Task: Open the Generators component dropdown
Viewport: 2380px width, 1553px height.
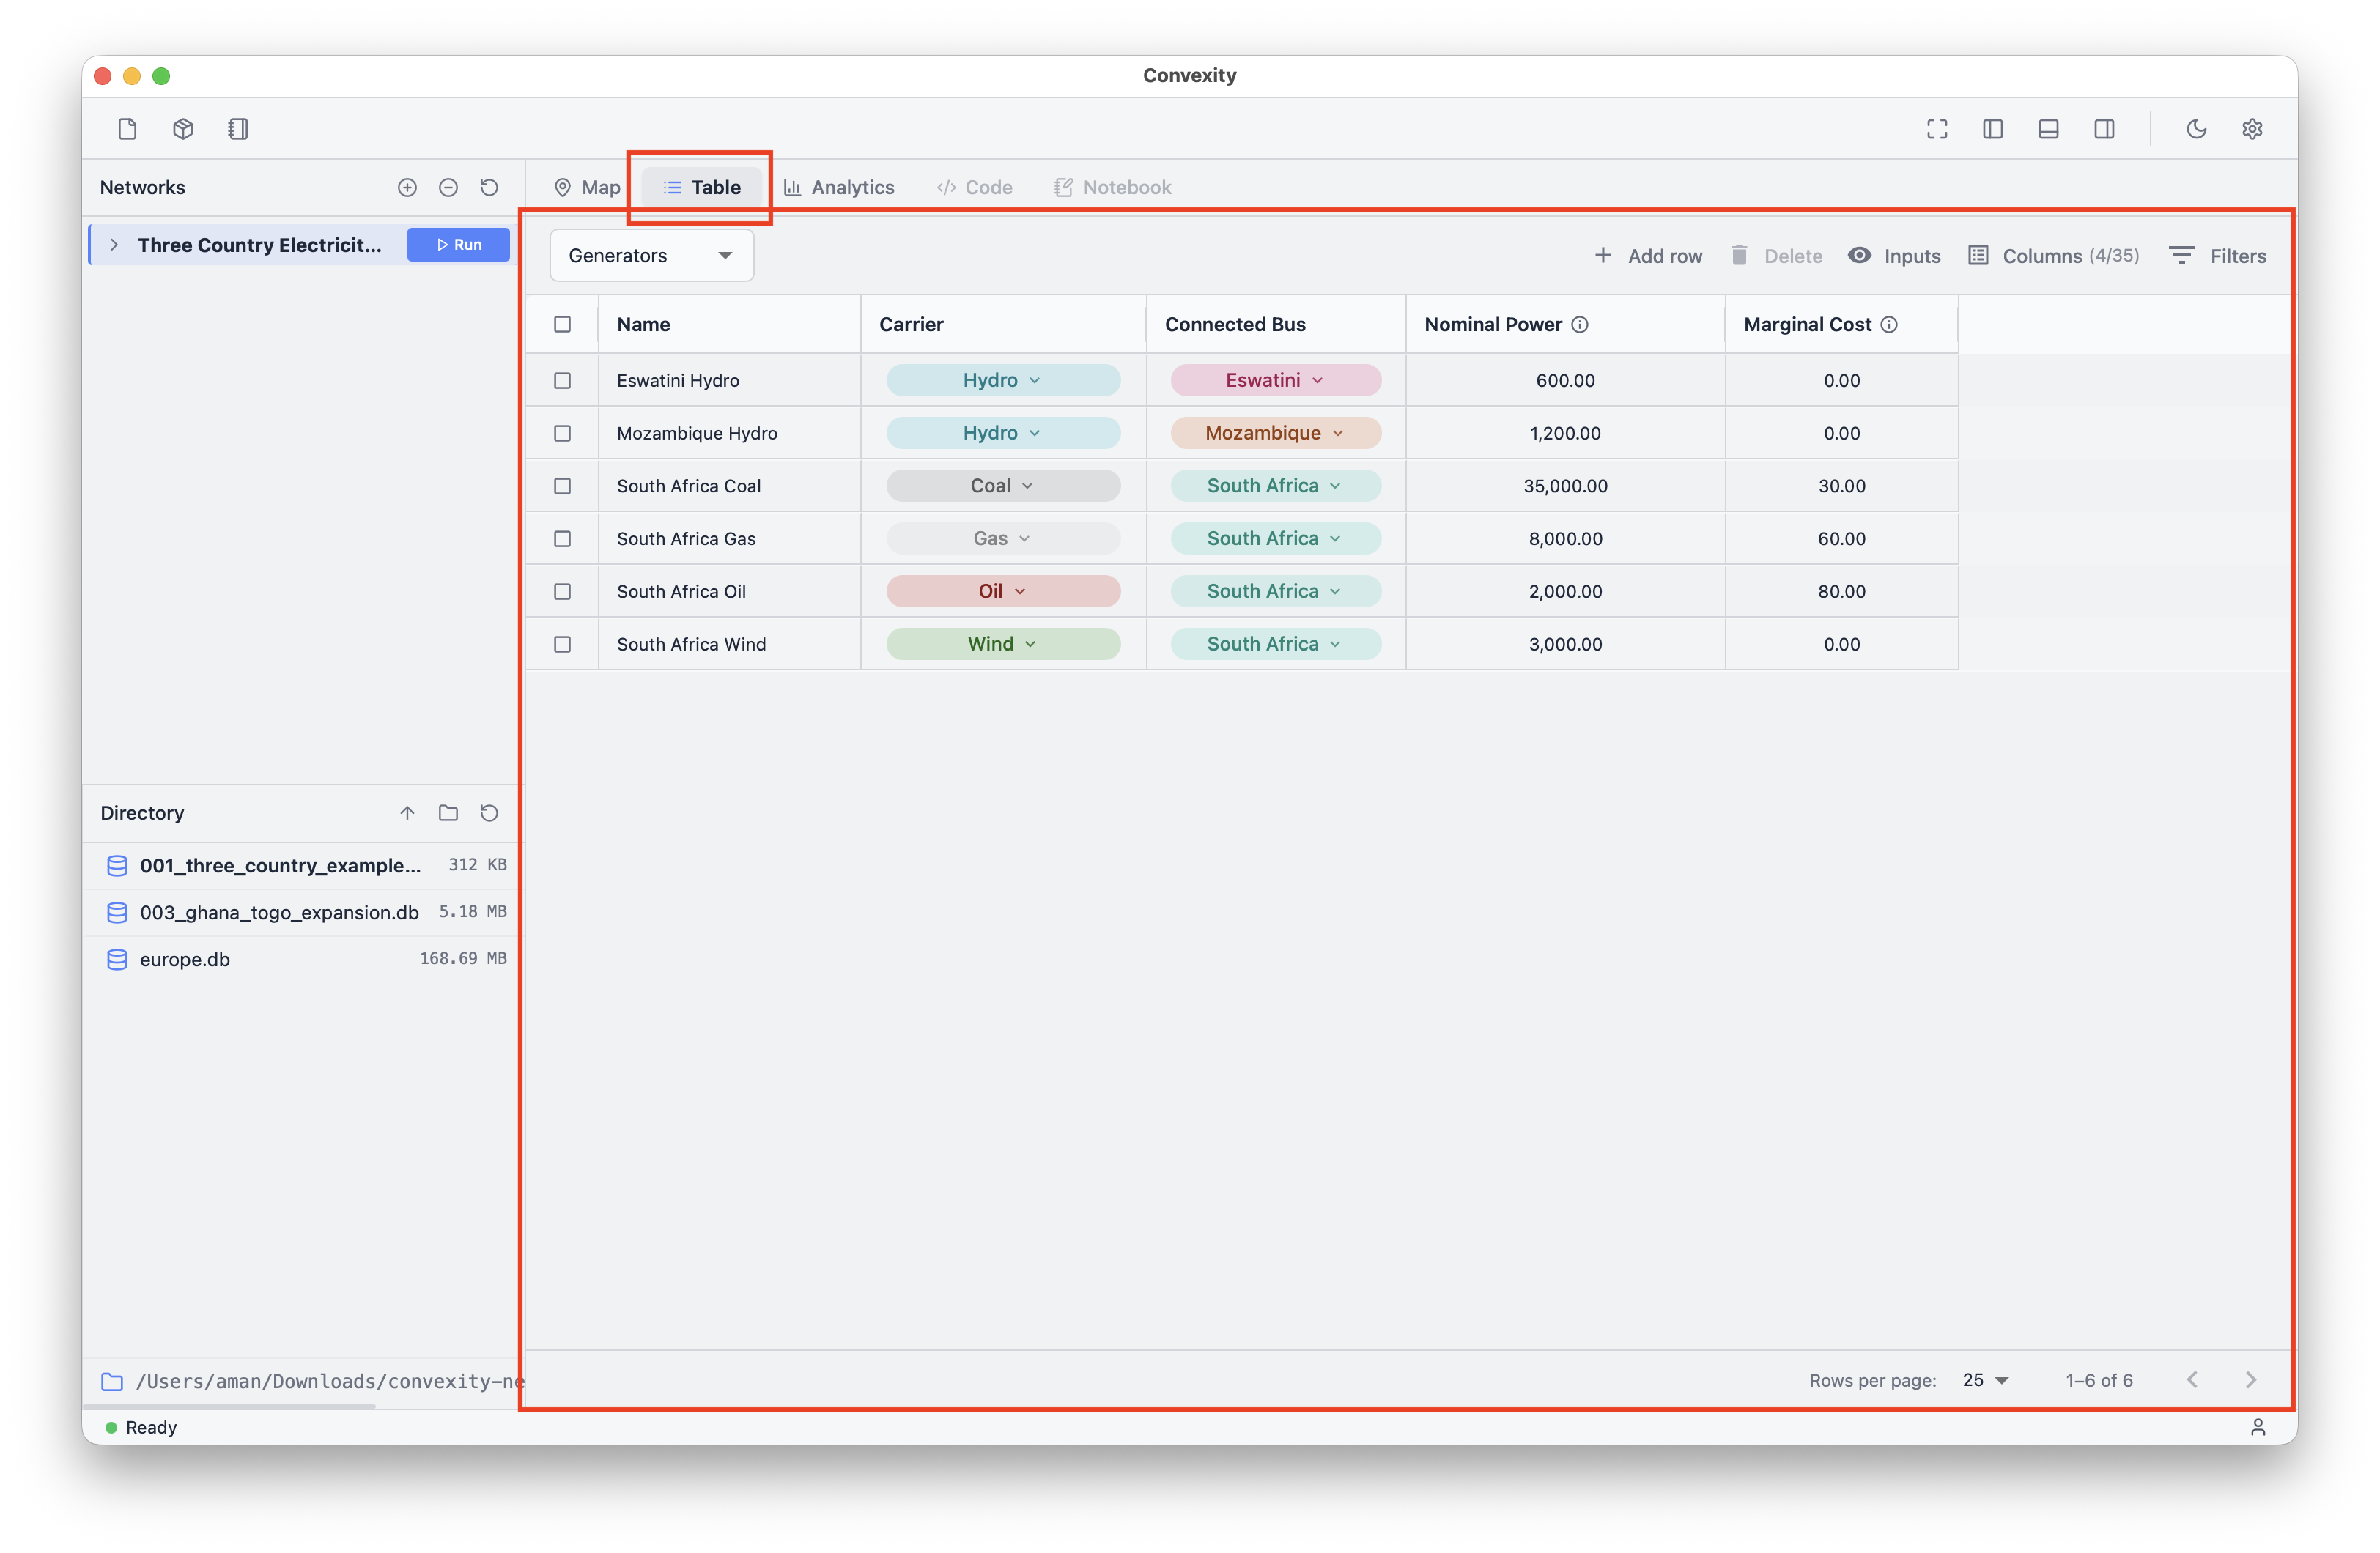Action: tap(651, 256)
